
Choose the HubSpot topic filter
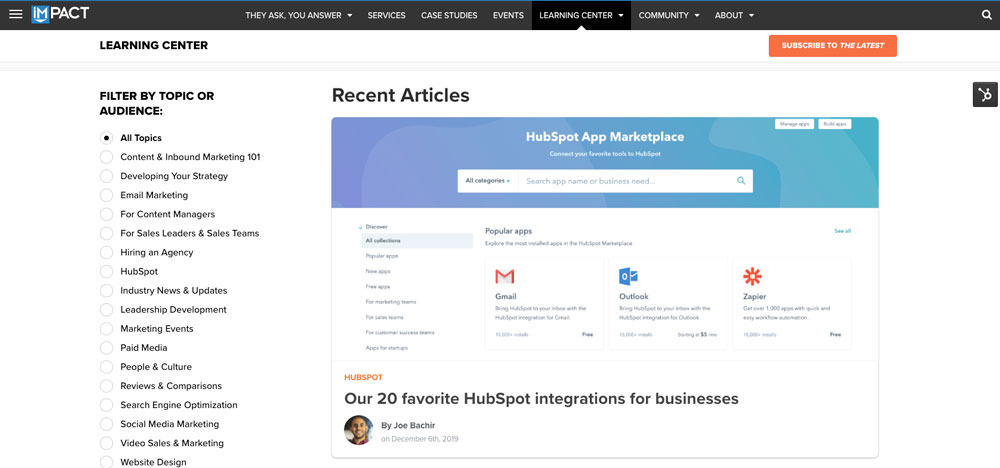(x=107, y=271)
